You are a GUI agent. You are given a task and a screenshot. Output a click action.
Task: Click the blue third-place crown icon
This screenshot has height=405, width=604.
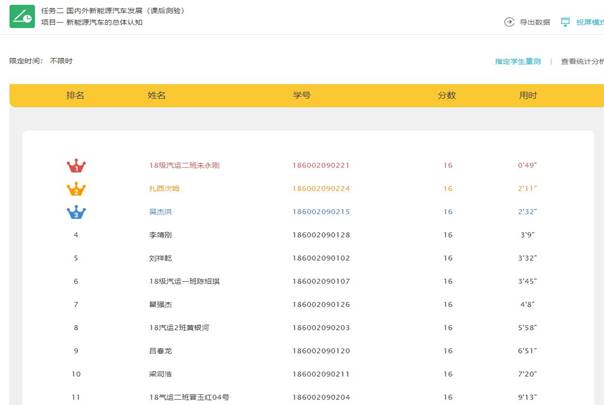pyautogui.click(x=75, y=212)
